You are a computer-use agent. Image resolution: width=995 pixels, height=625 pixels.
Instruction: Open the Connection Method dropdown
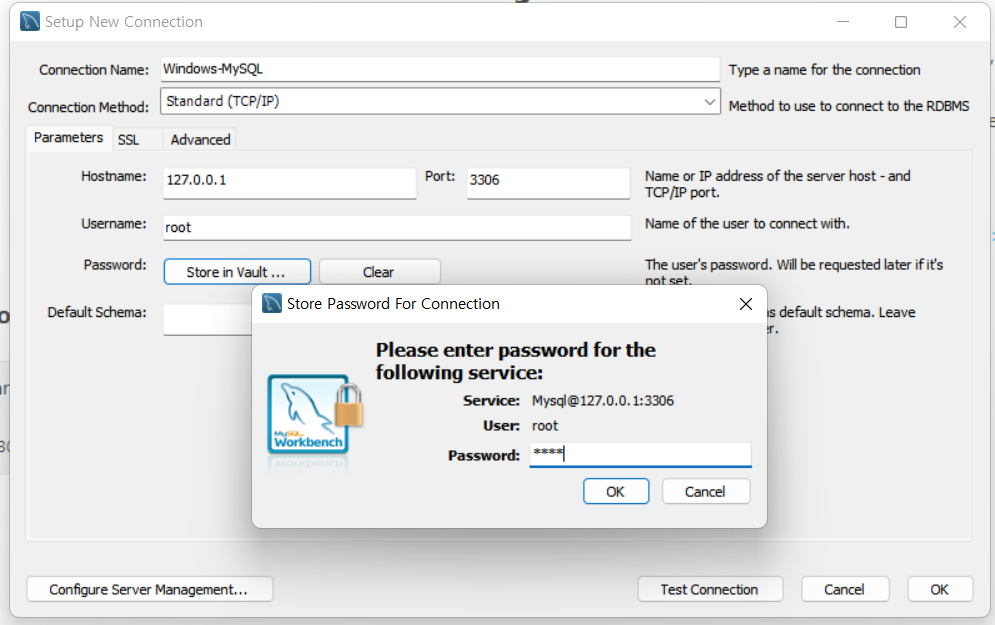440,102
